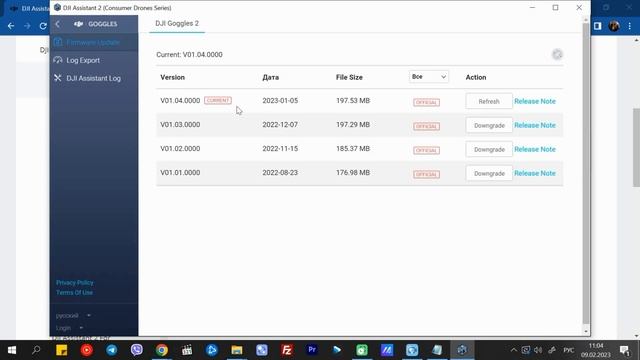Image resolution: width=640 pixels, height=360 pixels.
Task: Show hidden system tray icons
Action: pyautogui.click(x=513, y=350)
